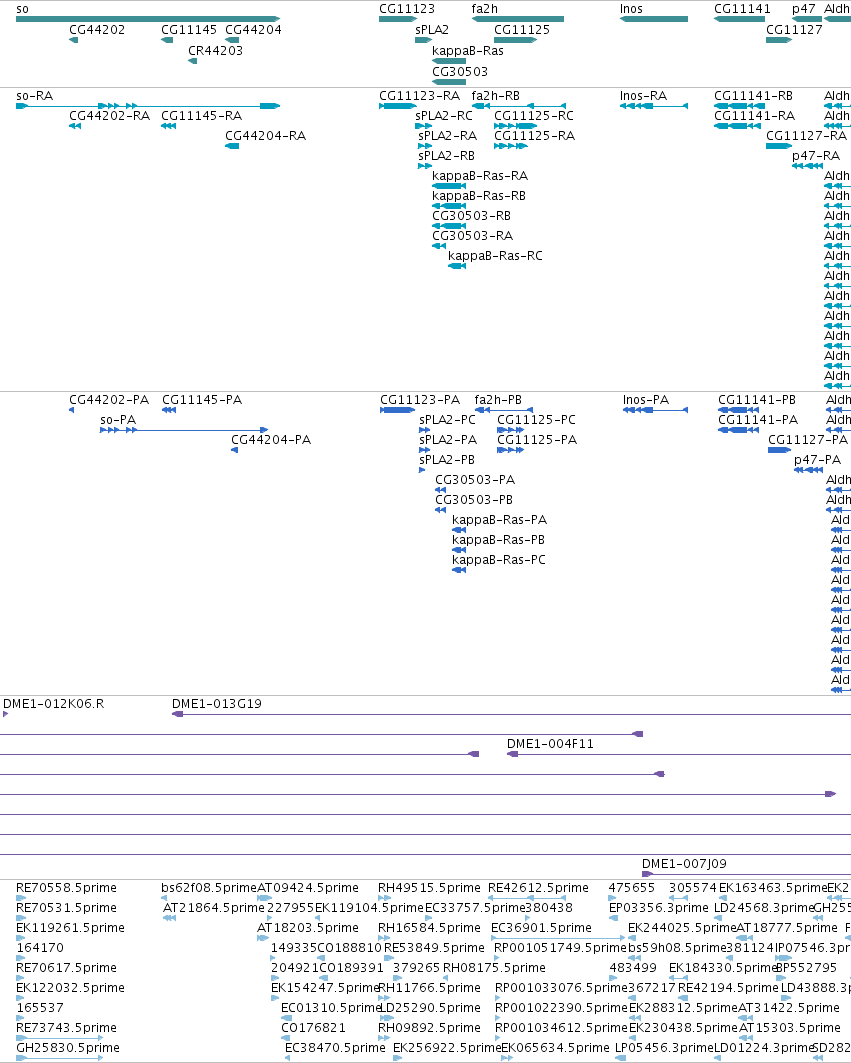Click the kappaB-Ras-PB protein label
This screenshot has width=851, height=1063.
(498, 540)
